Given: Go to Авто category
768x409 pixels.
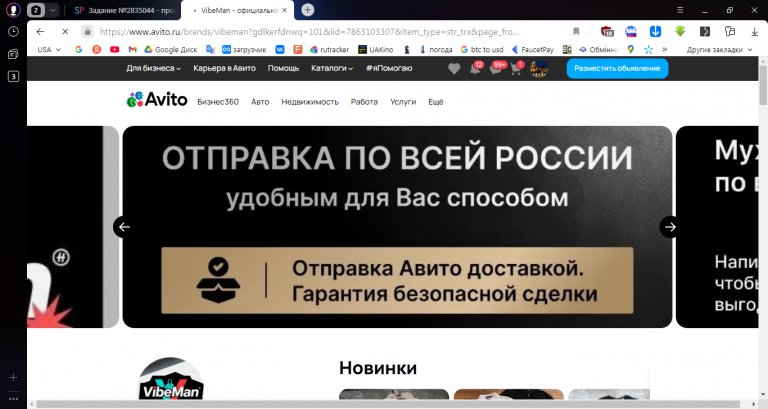Looking at the screenshot, I should [260, 102].
